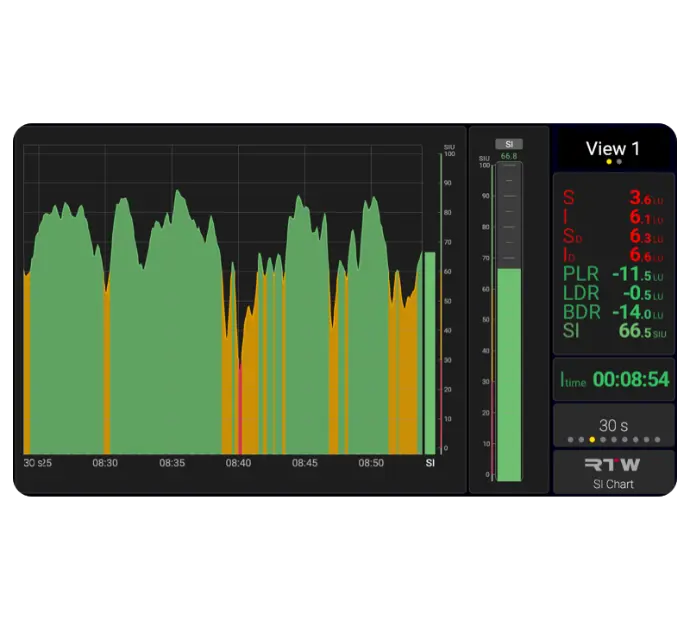690x619 pixels.
Task: Click the 08:40 time axis label
Action: pyautogui.click(x=239, y=463)
